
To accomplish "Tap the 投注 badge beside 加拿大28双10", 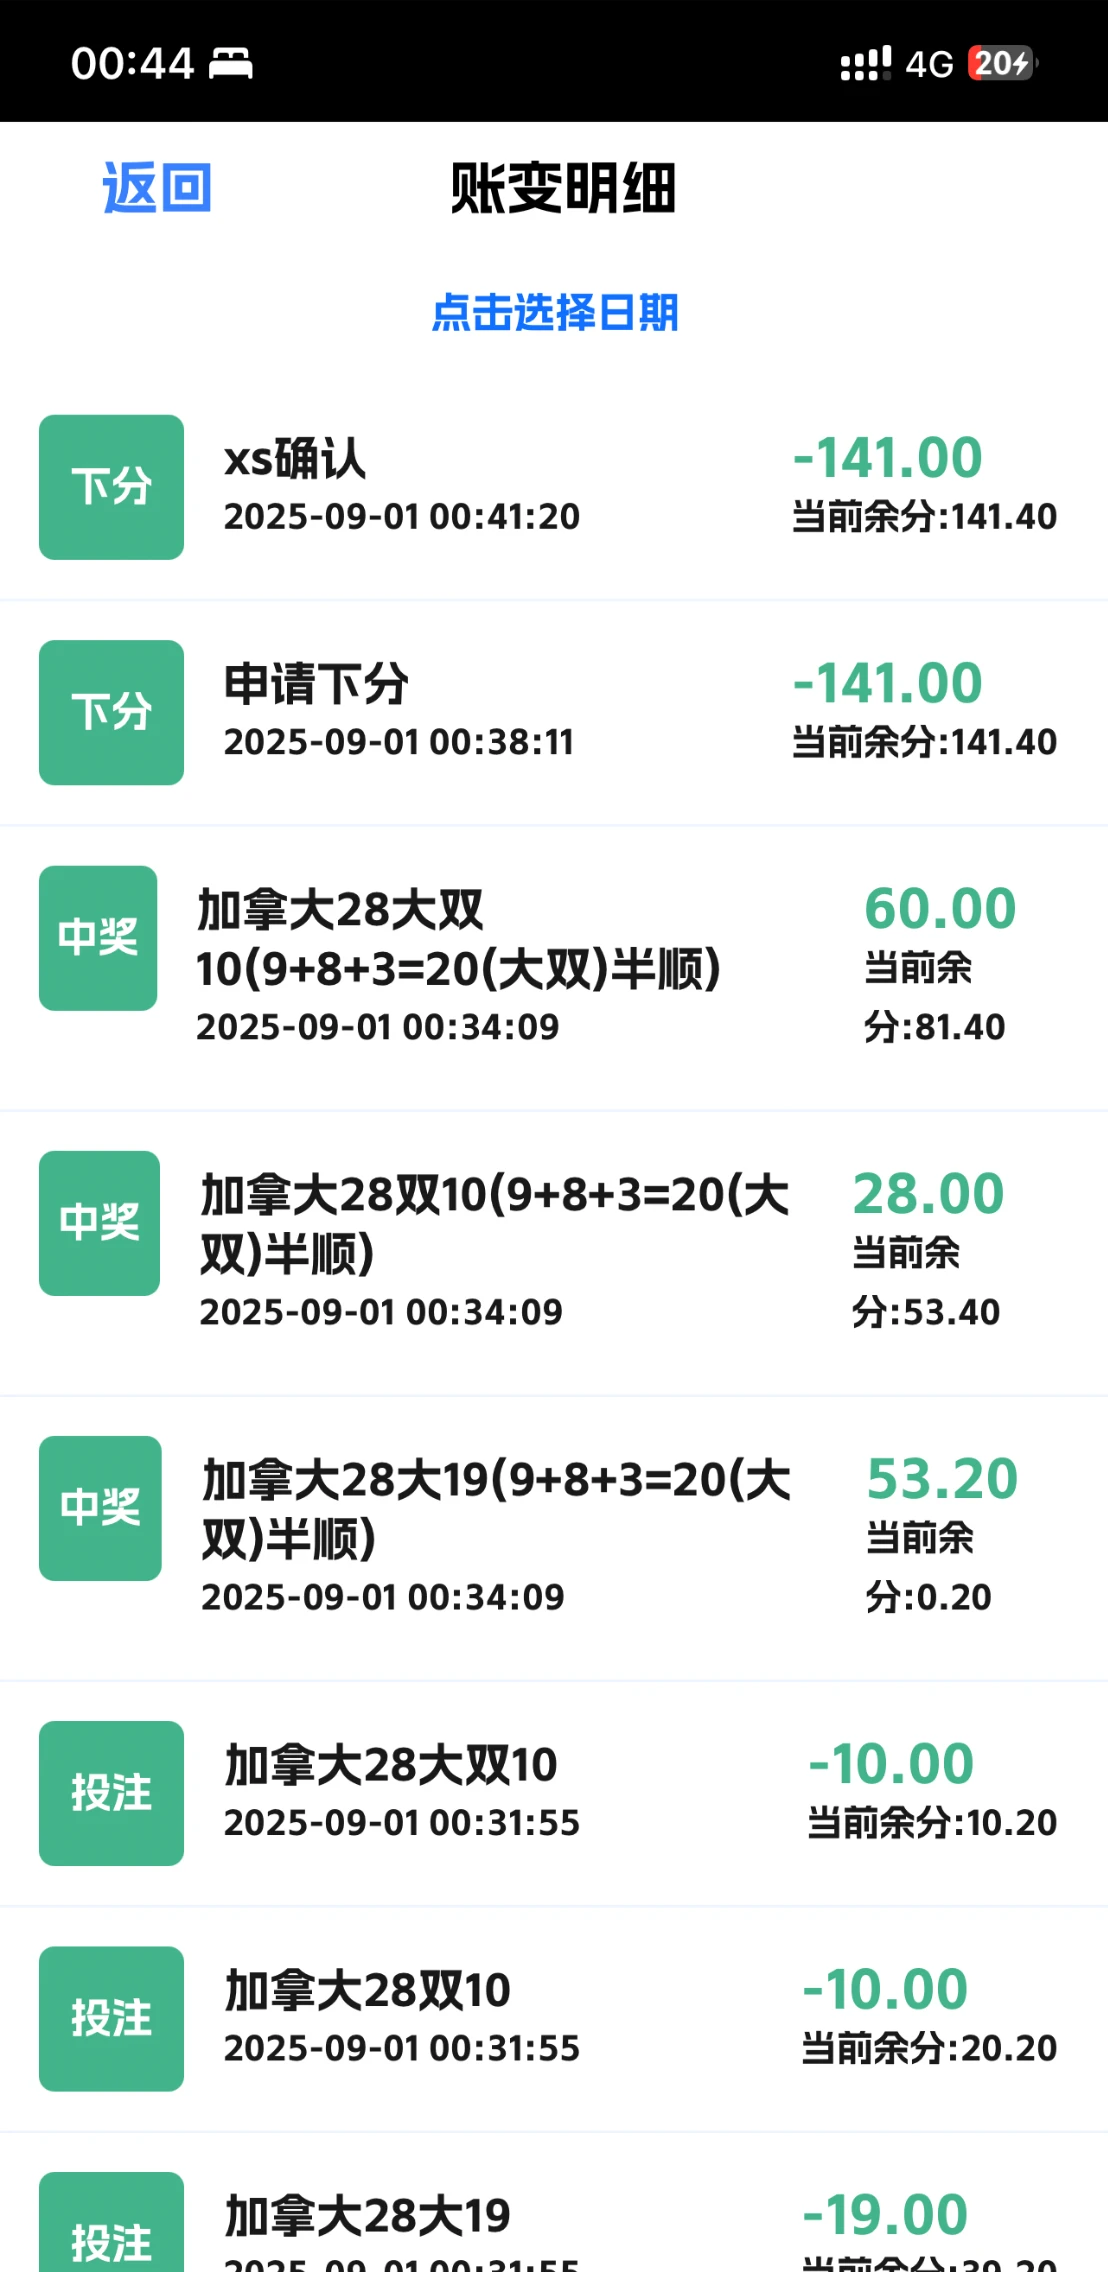I will coord(111,2018).
